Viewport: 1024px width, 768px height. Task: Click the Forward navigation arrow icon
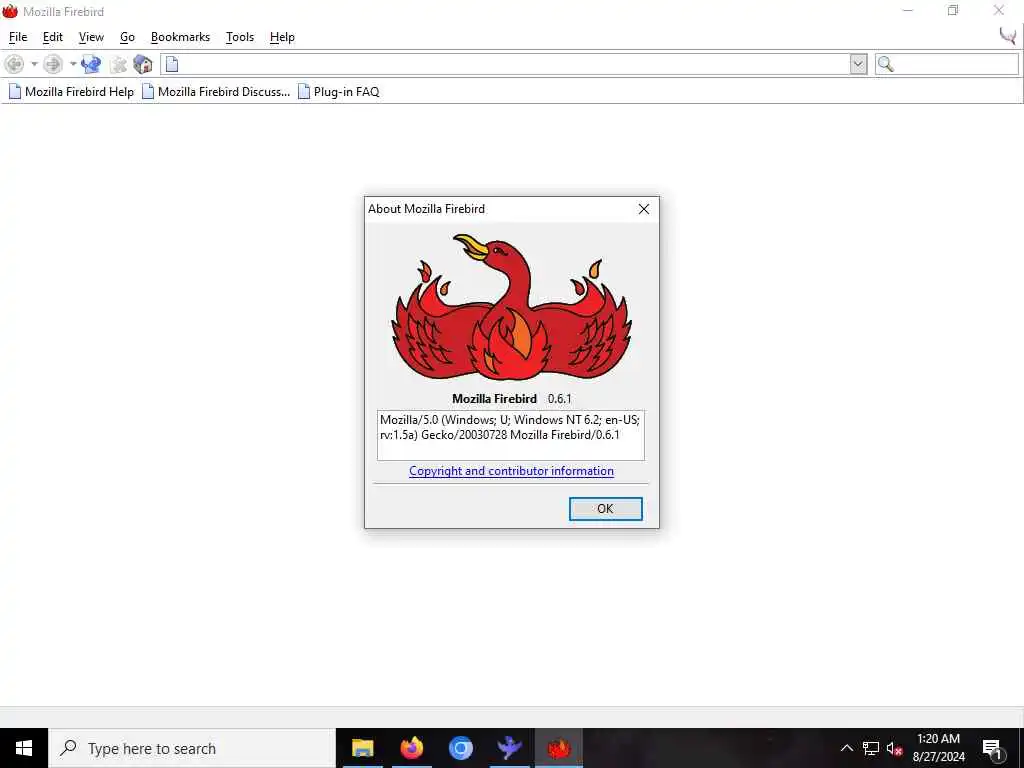[x=53, y=64]
